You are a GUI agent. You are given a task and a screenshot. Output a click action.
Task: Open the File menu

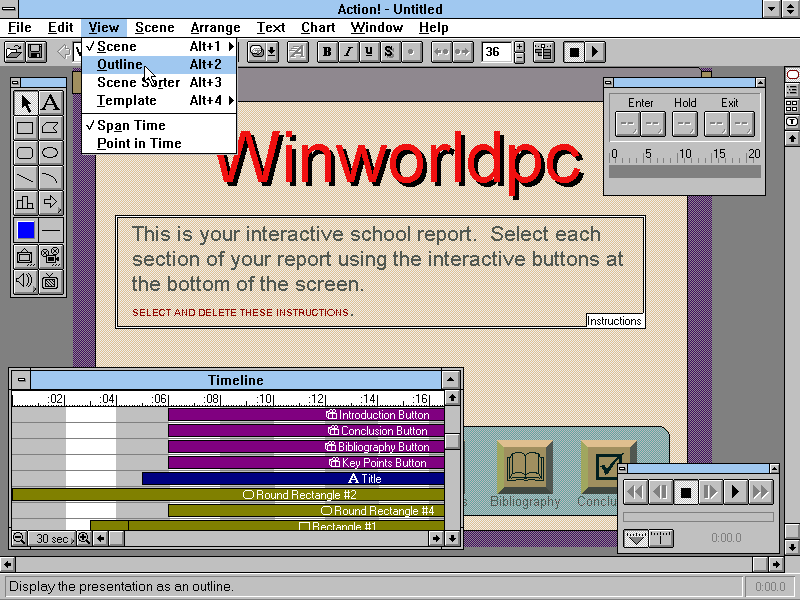[x=20, y=28]
